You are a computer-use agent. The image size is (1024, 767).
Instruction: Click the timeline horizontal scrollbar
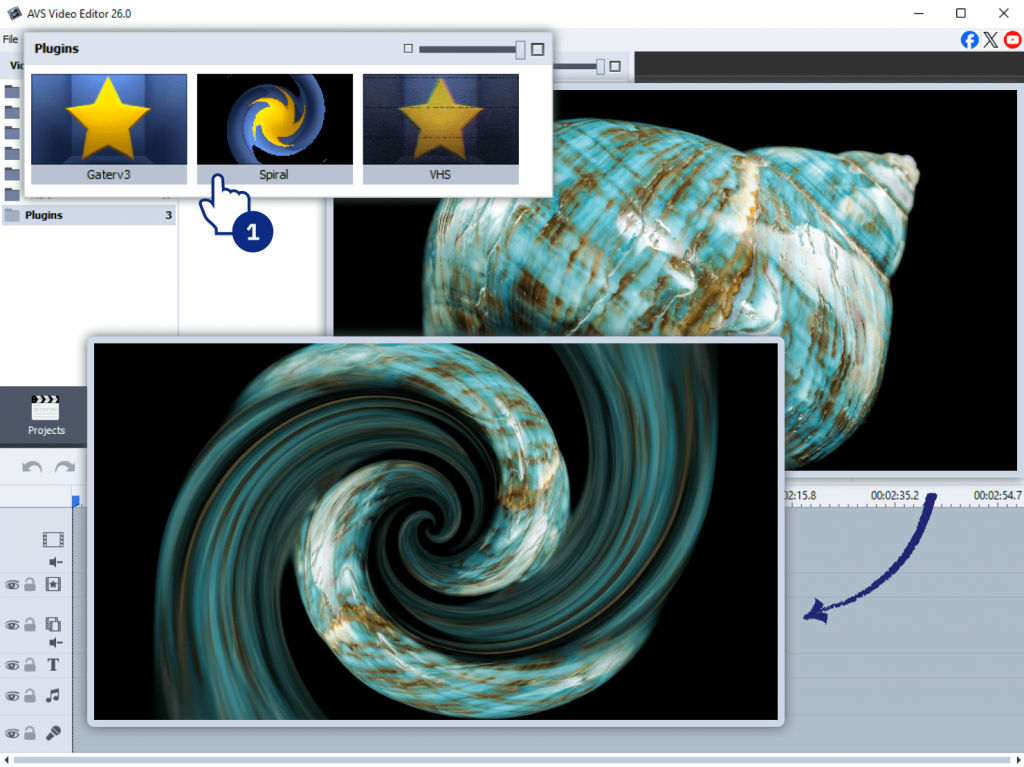click(x=512, y=760)
